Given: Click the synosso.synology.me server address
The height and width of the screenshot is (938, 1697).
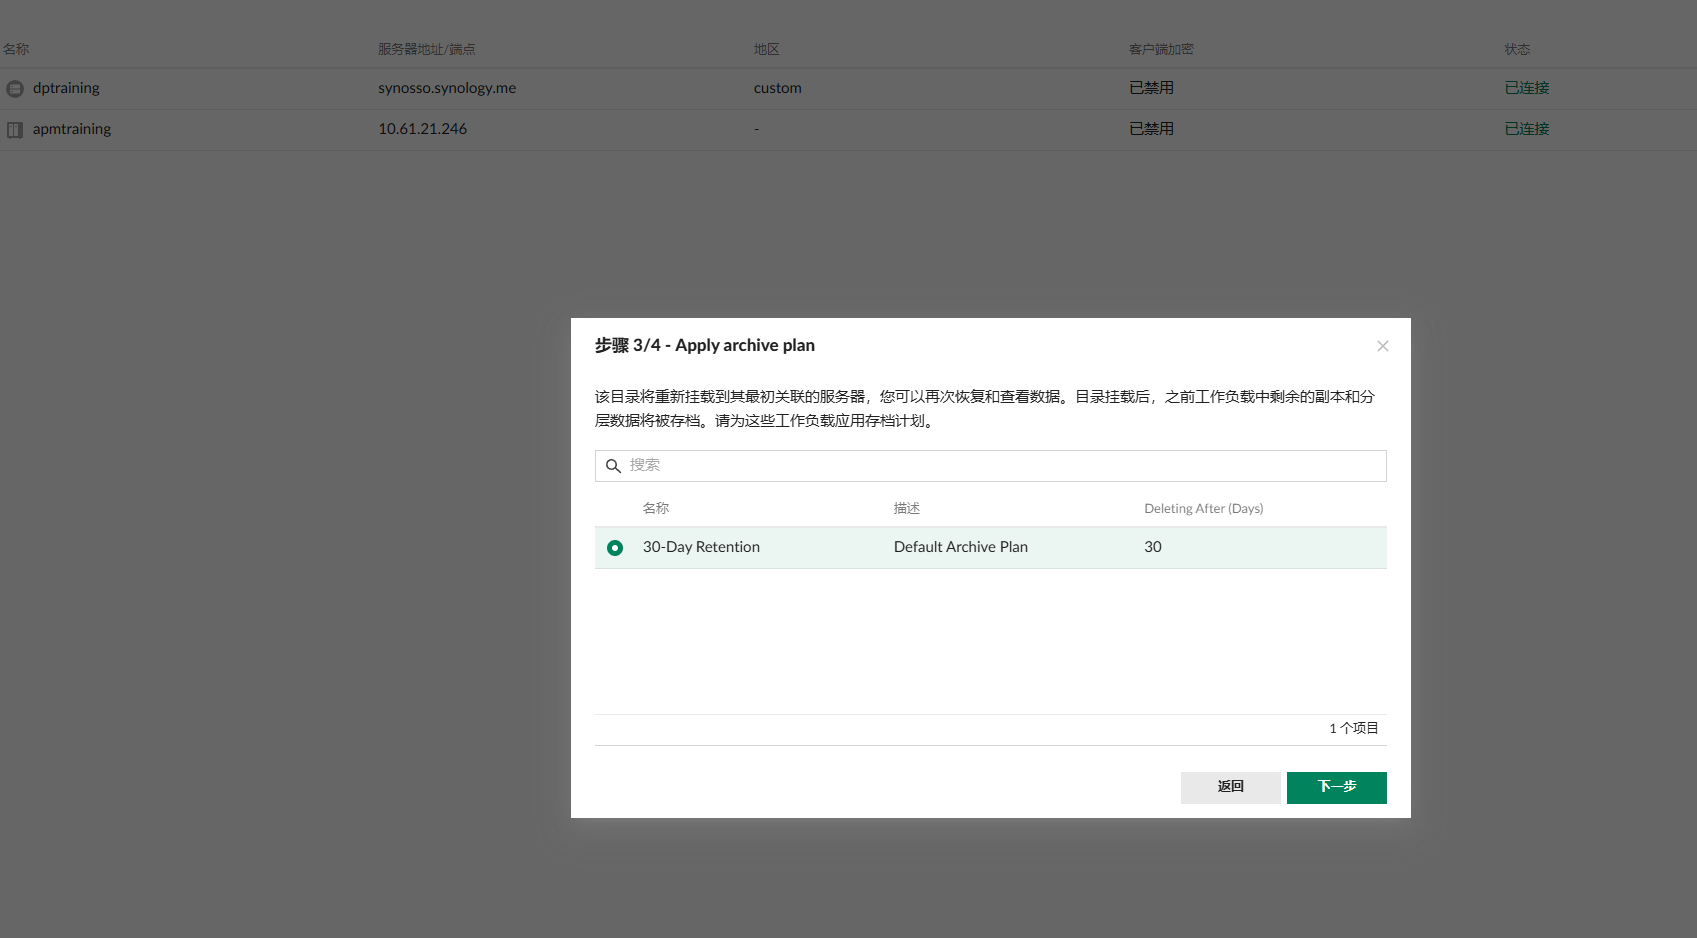Looking at the screenshot, I should coord(447,88).
